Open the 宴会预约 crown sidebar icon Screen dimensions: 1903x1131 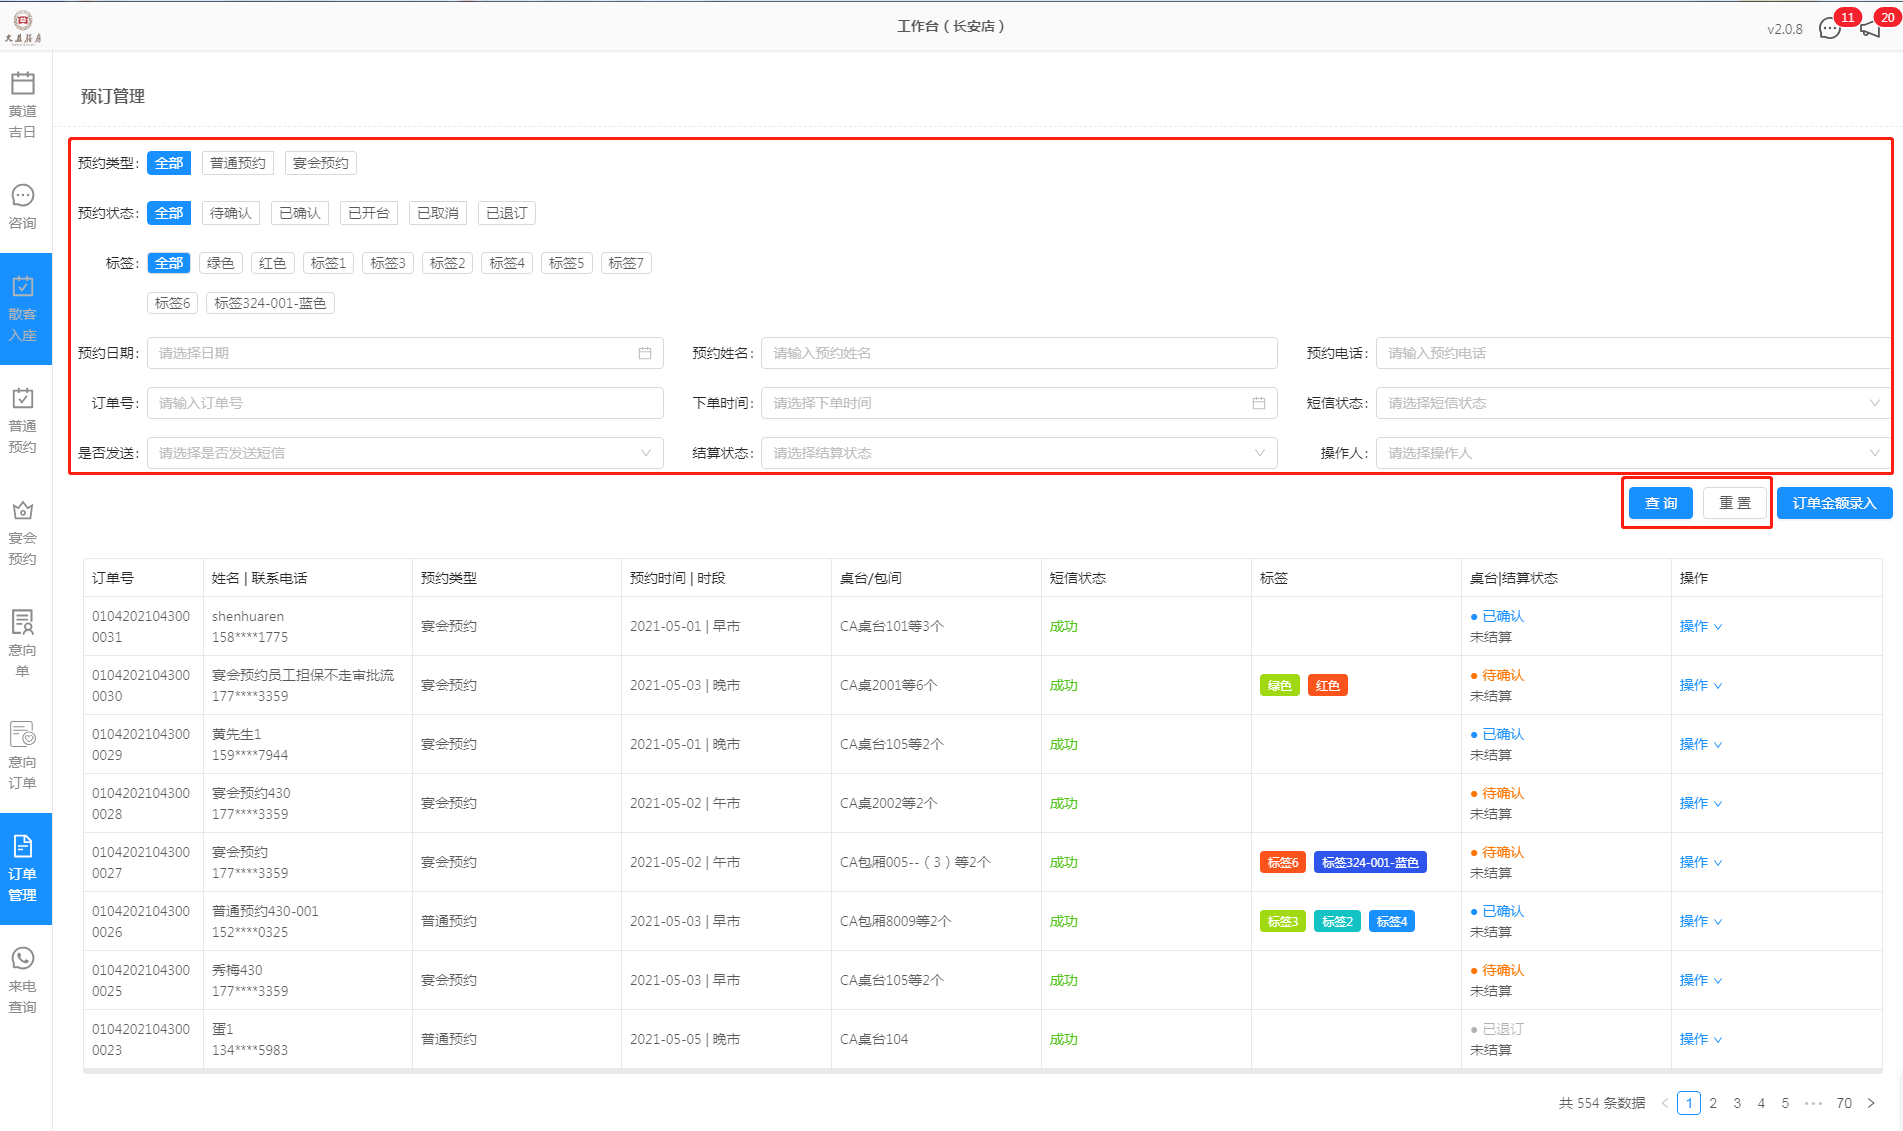click(23, 532)
